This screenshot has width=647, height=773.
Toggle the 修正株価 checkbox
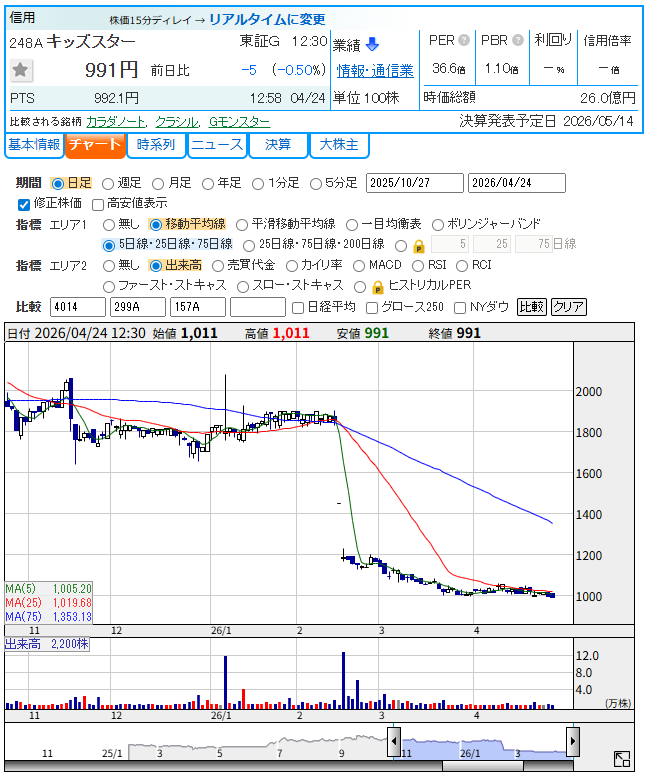[24, 203]
